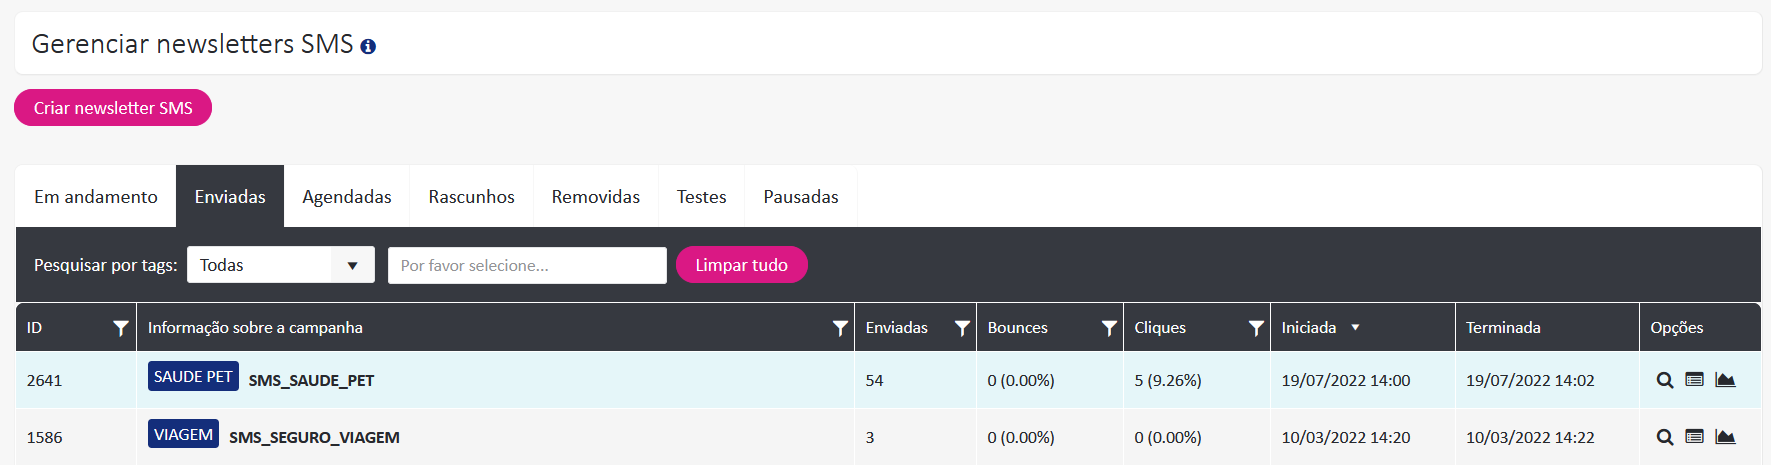Expand the Todas tags dropdown
This screenshot has height=465, width=1771.
281,265
